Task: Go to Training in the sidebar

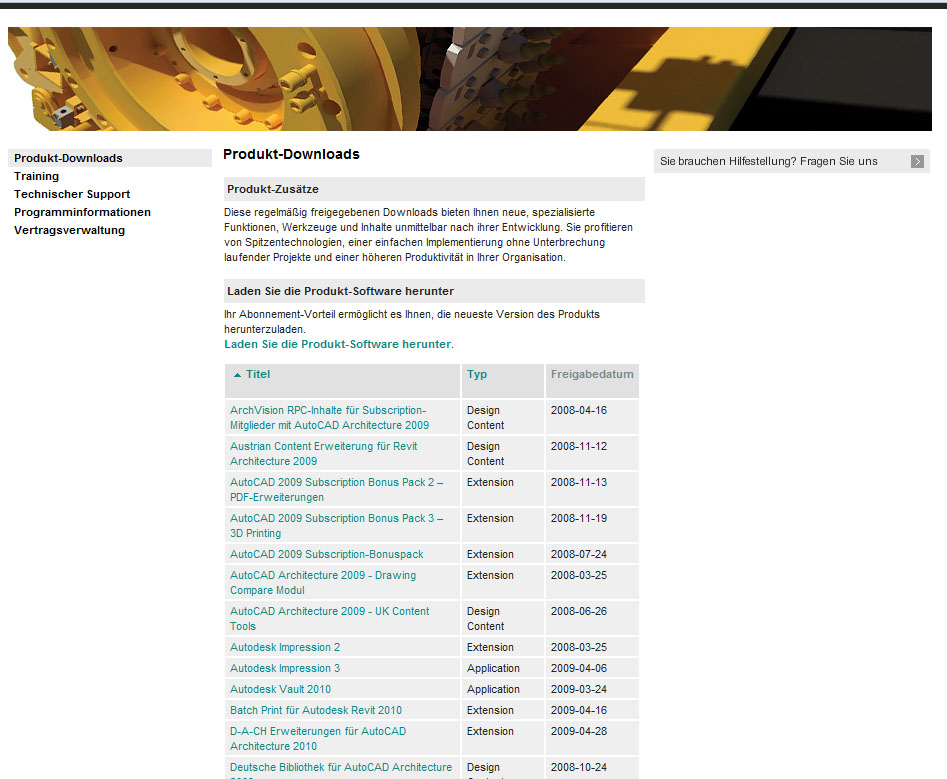Action: pyautogui.click(x=36, y=176)
